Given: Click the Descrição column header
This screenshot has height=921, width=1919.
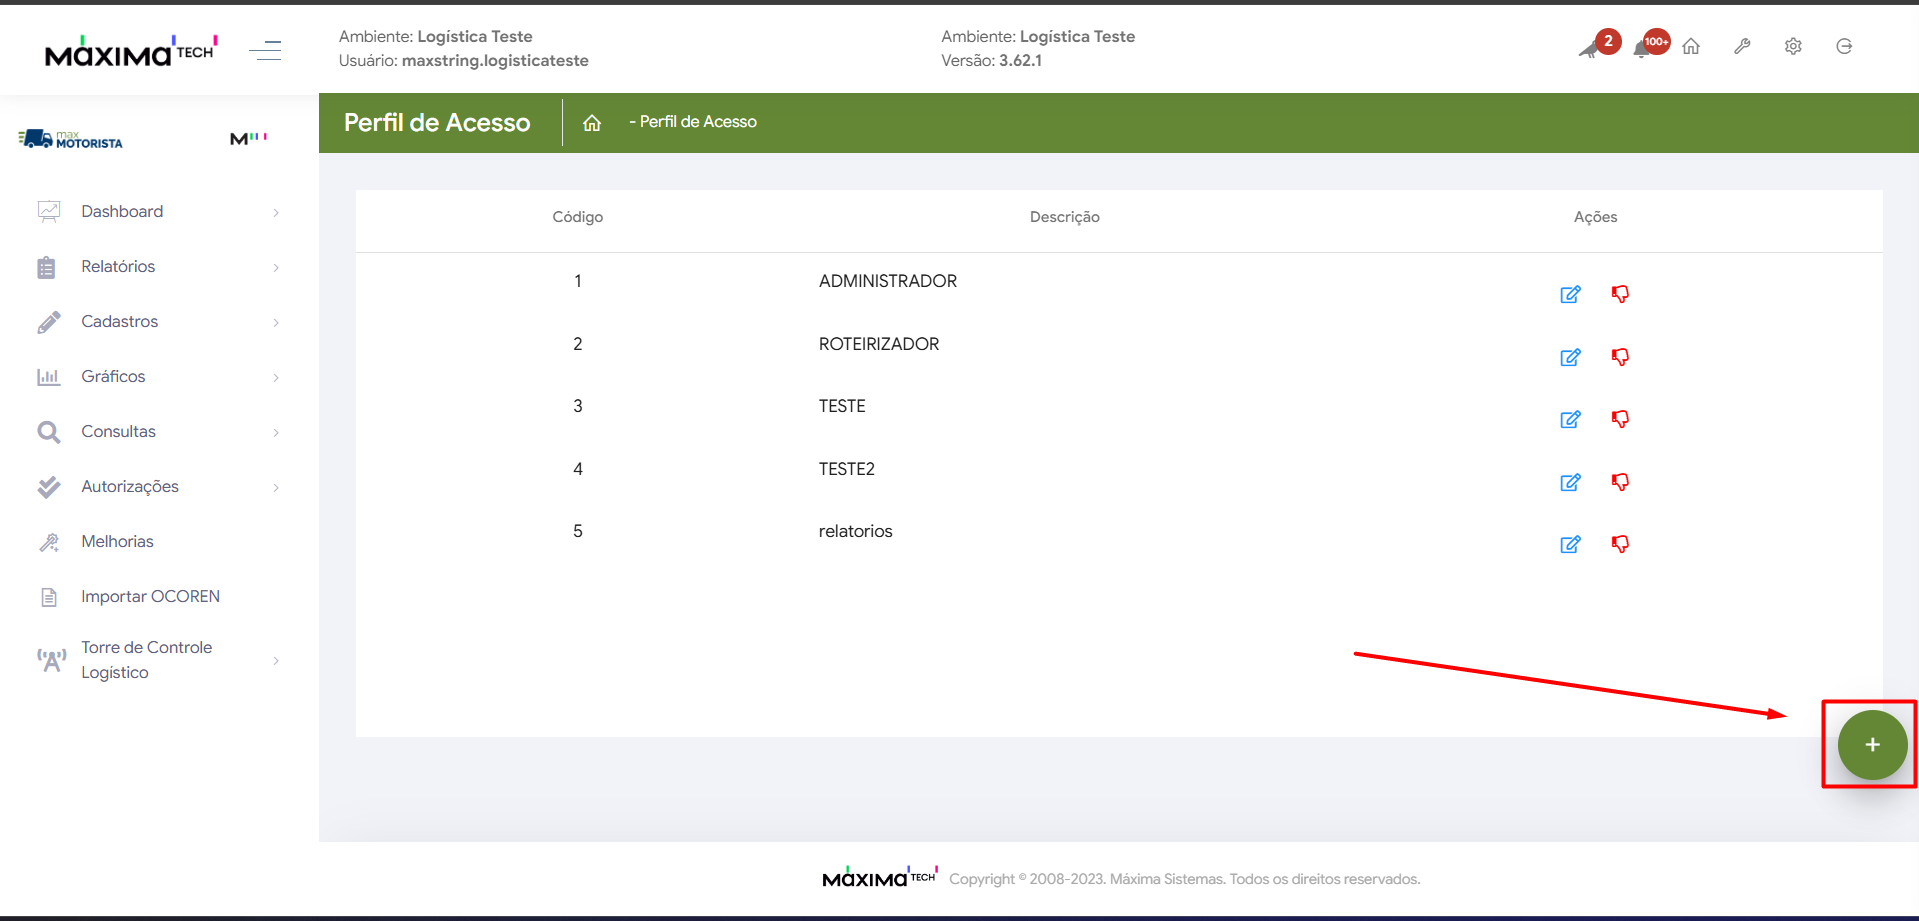Looking at the screenshot, I should tap(1065, 217).
